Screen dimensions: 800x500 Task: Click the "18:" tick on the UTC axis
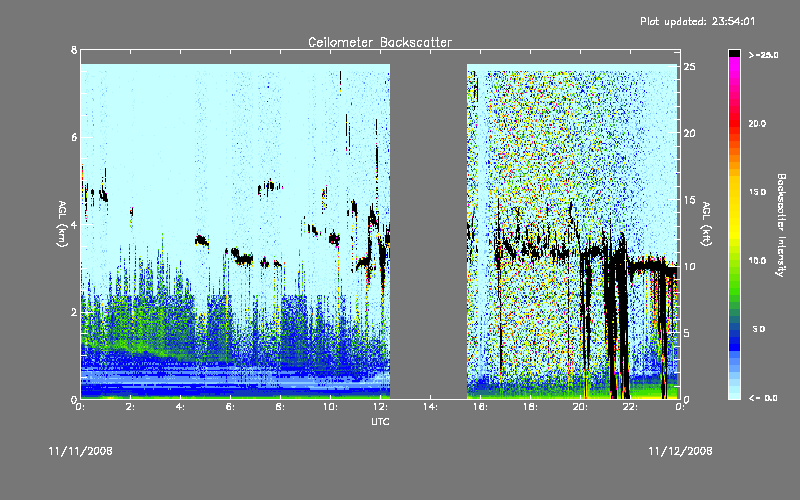coord(530,407)
